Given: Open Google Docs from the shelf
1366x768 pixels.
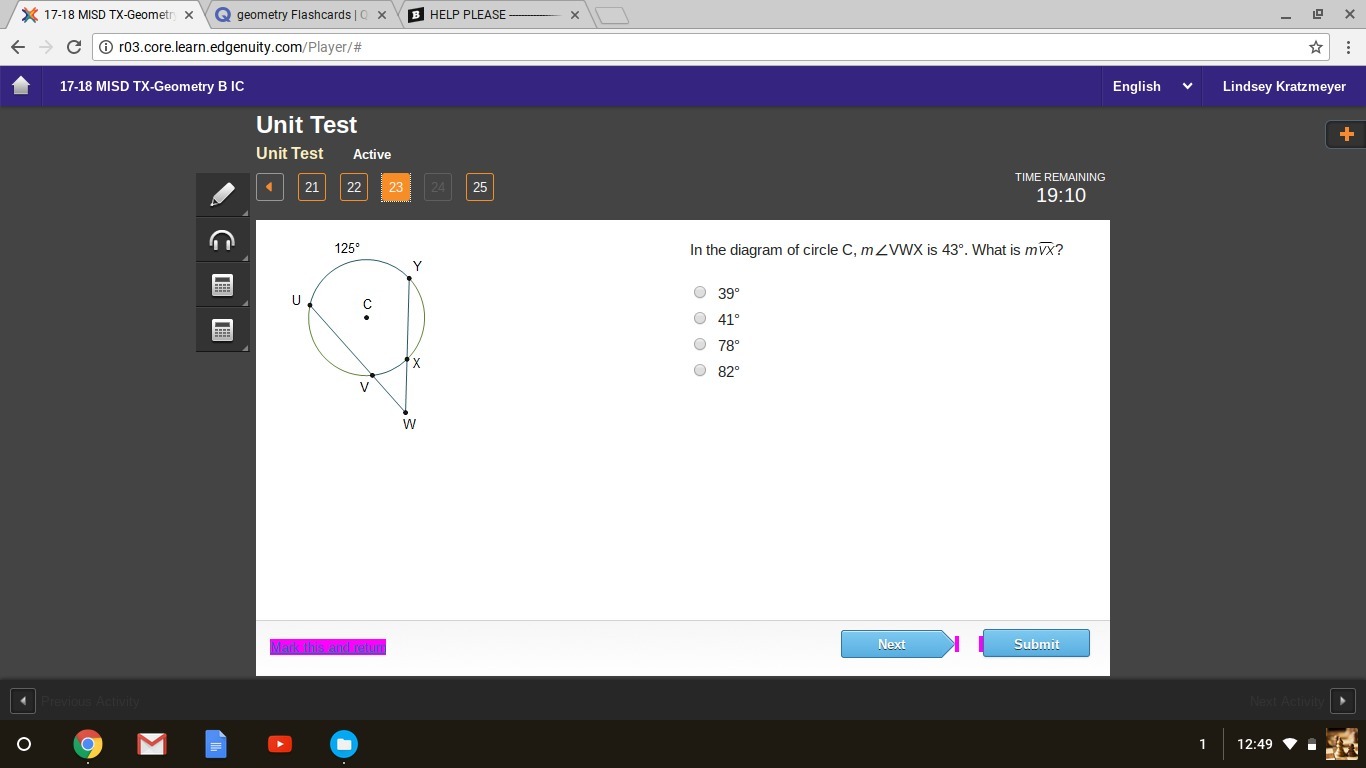Looking at the screenshot, I should click(216, 744).
